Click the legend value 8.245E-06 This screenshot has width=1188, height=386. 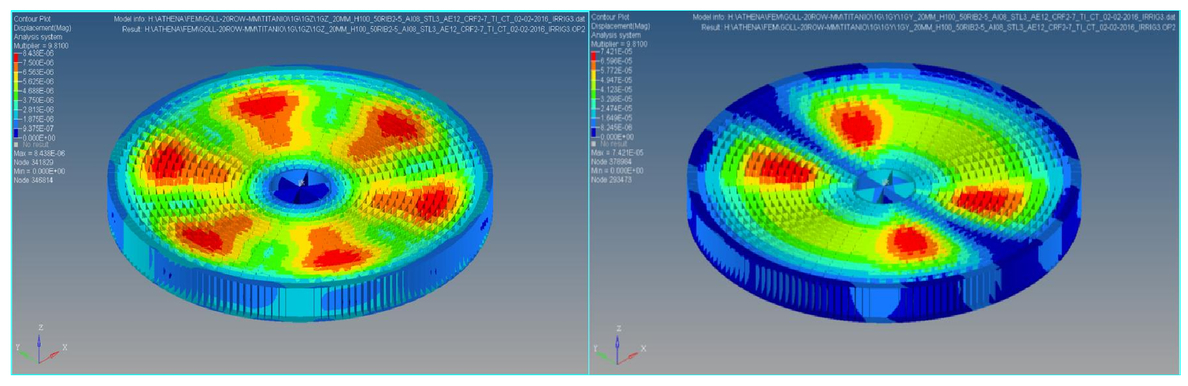(617, 127)
